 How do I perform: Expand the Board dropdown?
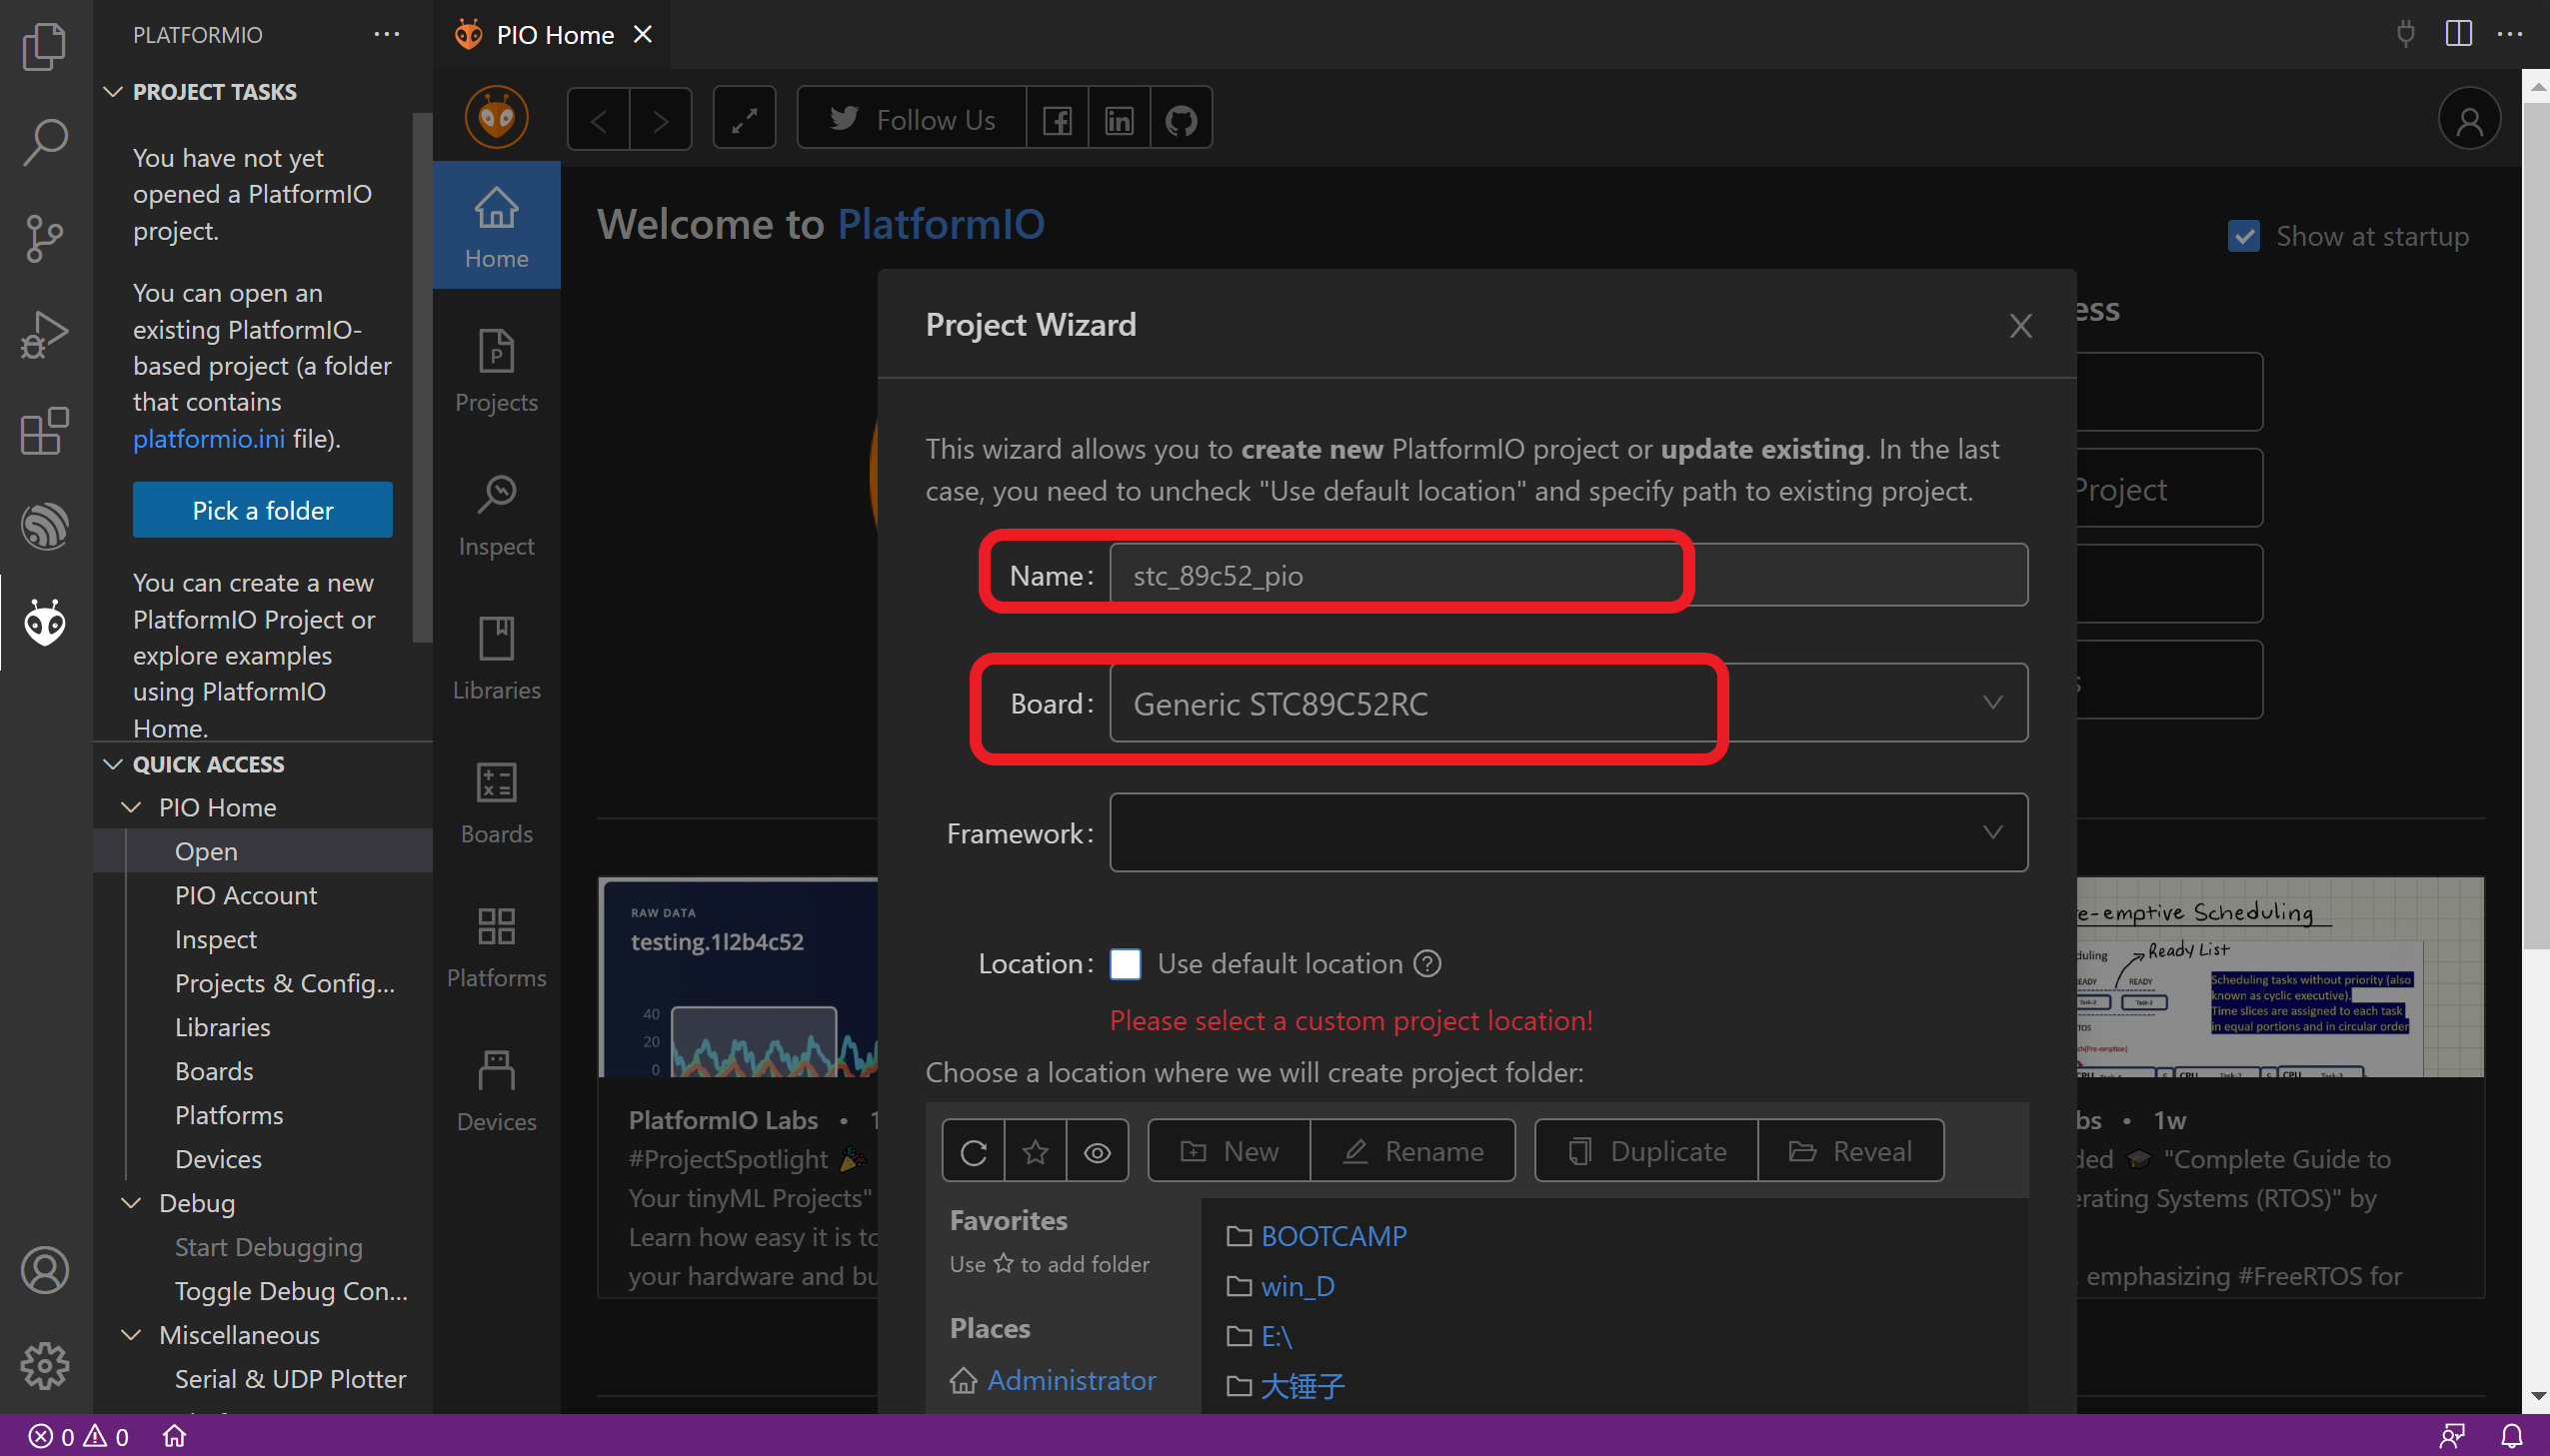(x=1993, y=704)
